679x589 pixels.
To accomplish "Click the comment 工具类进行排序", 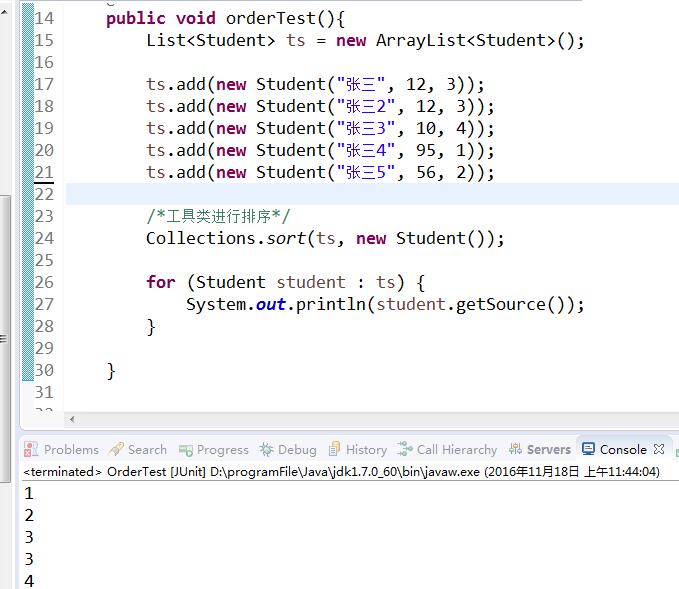I will pos(219,216).
